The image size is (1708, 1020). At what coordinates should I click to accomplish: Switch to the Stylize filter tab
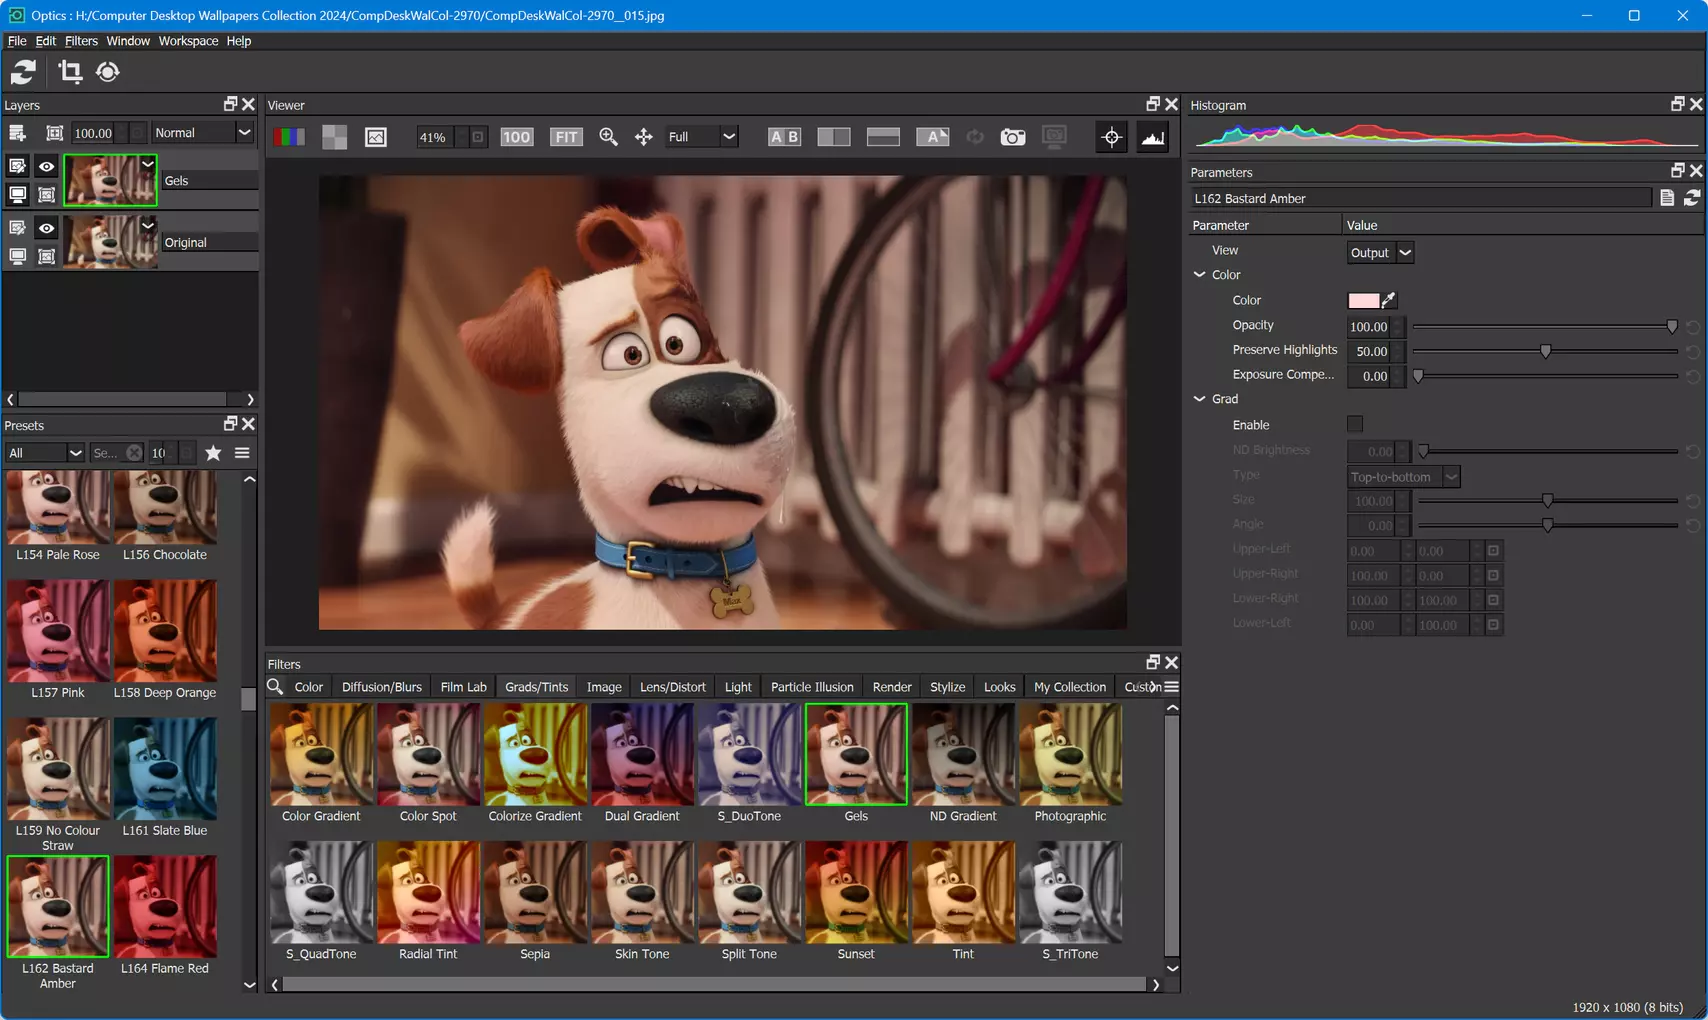[x=948, y=687]
